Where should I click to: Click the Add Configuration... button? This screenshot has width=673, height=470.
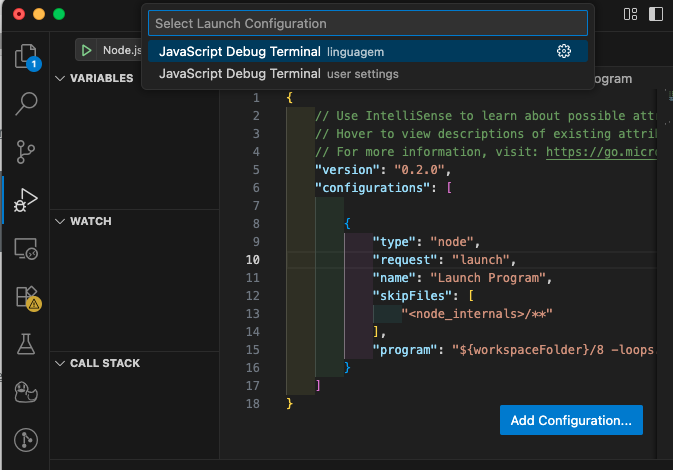[571, 420]
